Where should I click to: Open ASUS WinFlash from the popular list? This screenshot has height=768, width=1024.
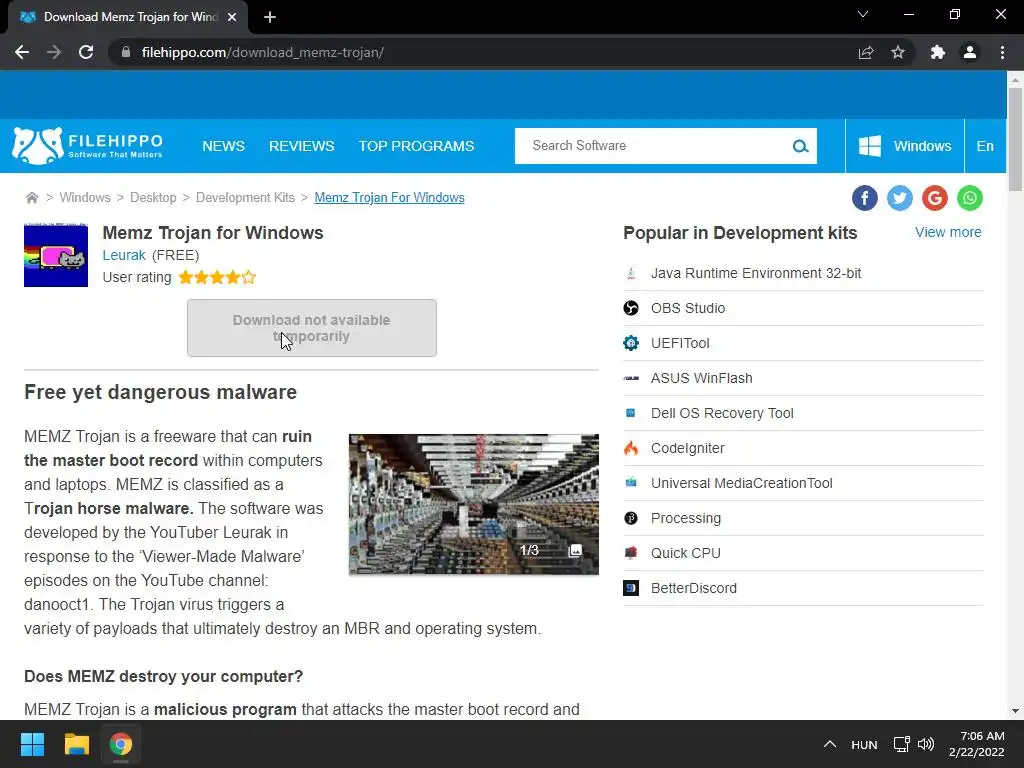click(701, 378)
